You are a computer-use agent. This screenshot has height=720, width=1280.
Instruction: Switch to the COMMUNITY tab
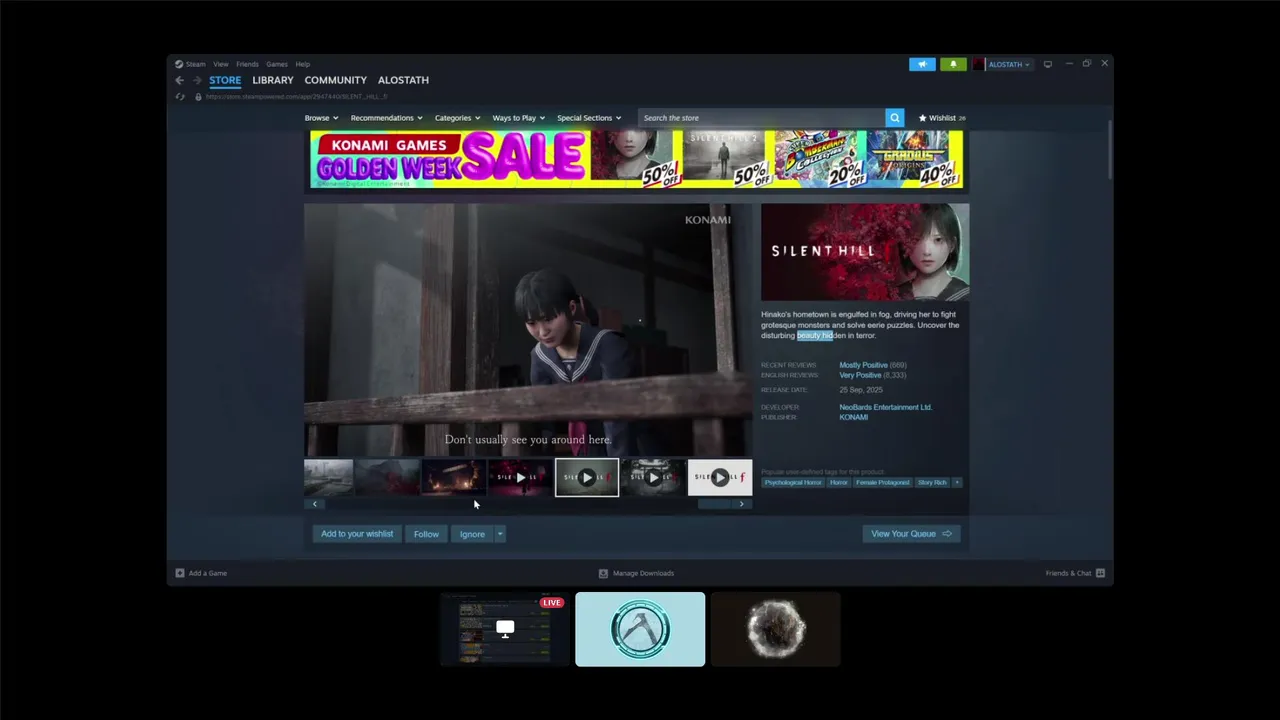(335, 80)
